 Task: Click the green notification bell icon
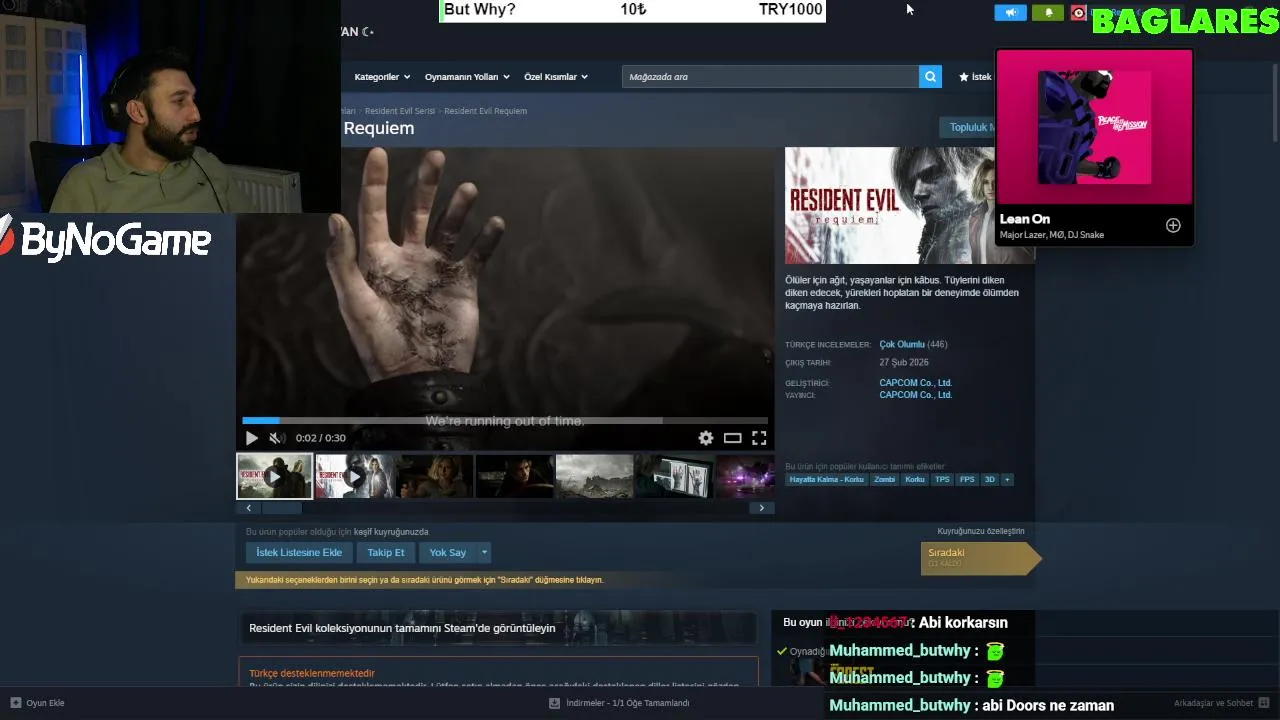(x=1048, y=13)
